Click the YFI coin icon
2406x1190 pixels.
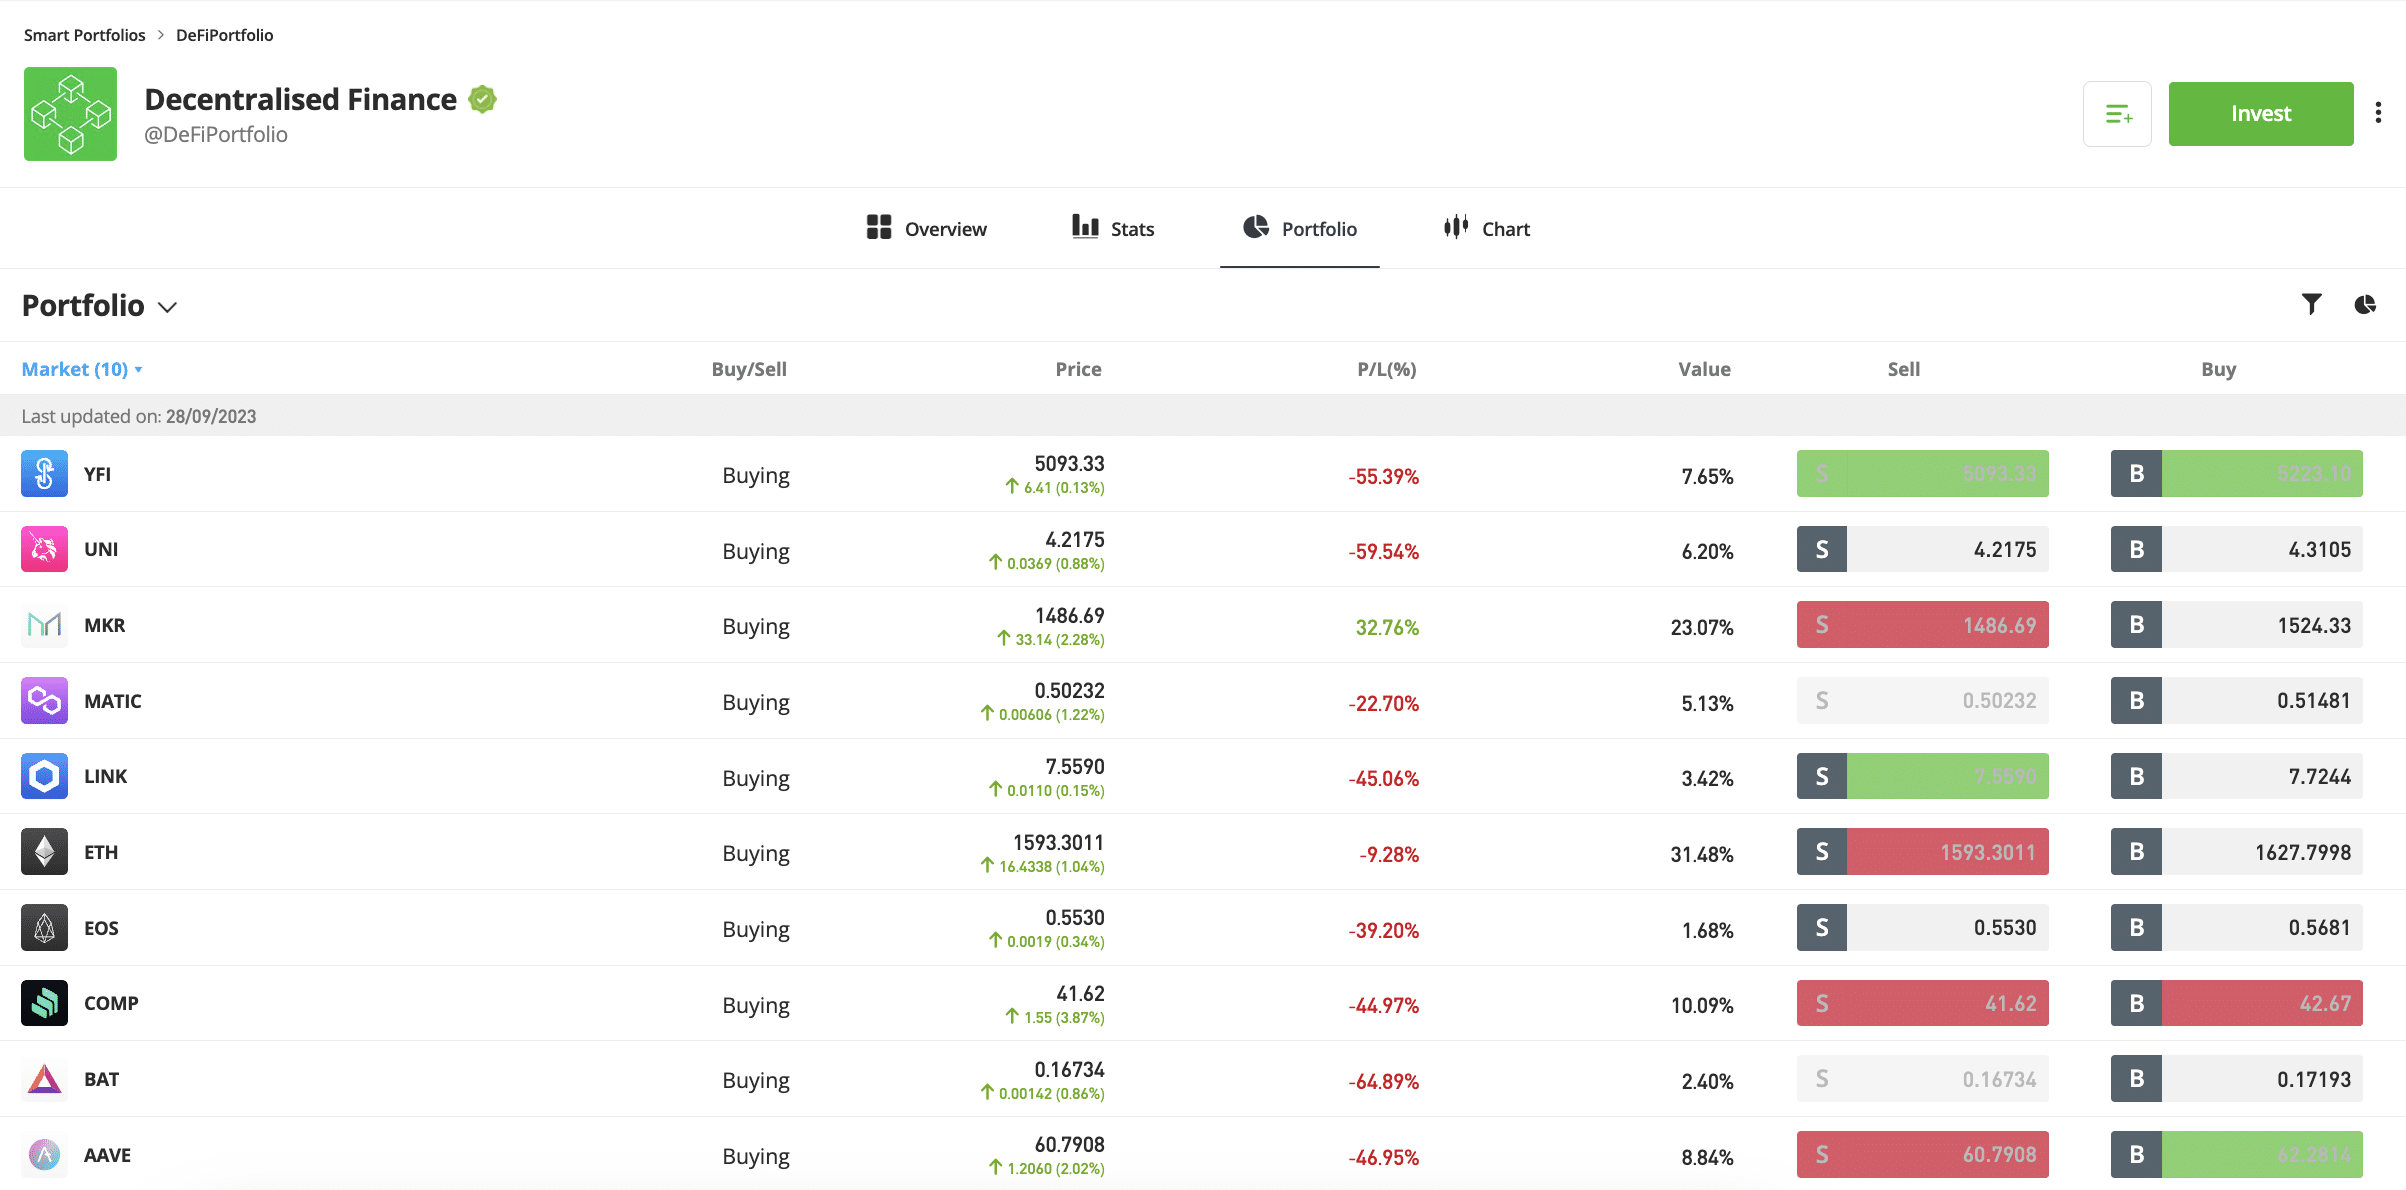tap(44, 474)
